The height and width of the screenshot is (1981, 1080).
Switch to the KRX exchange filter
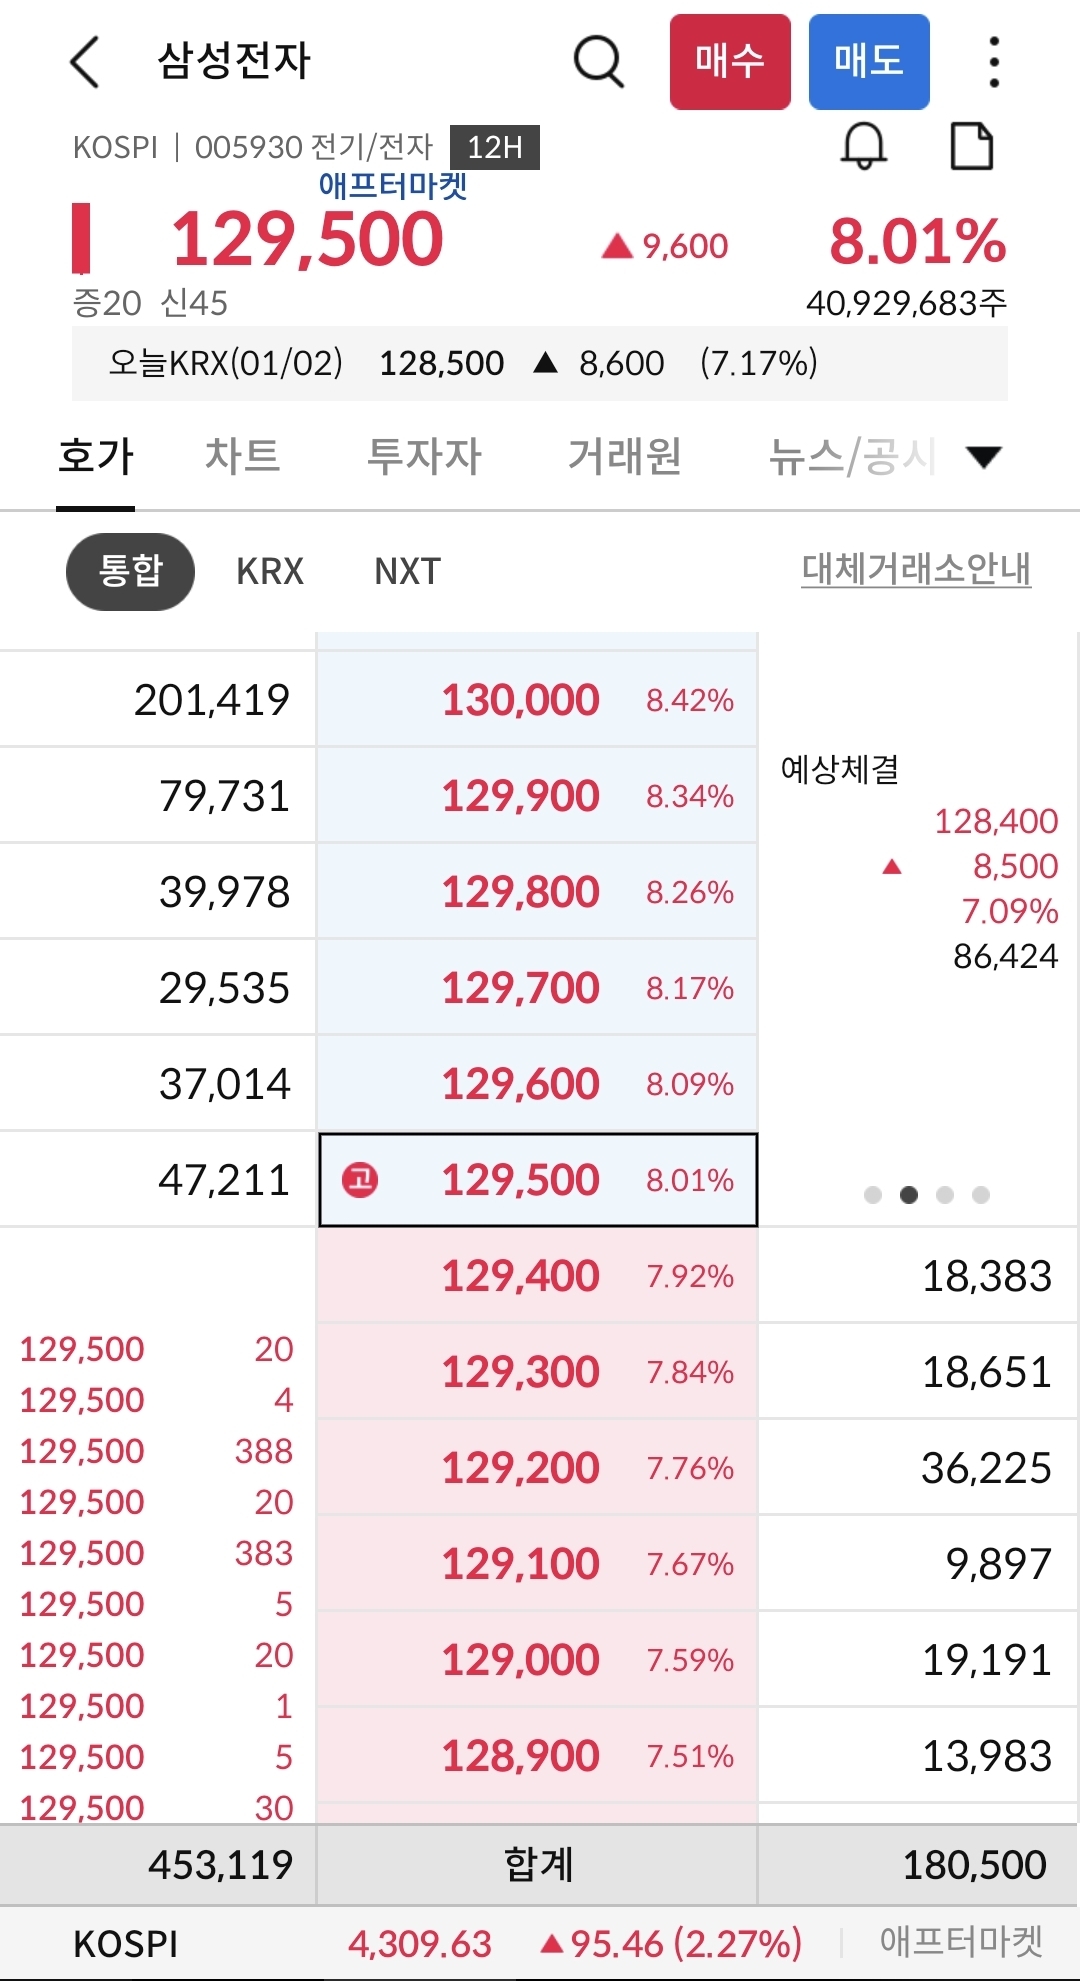click(270, 571)
